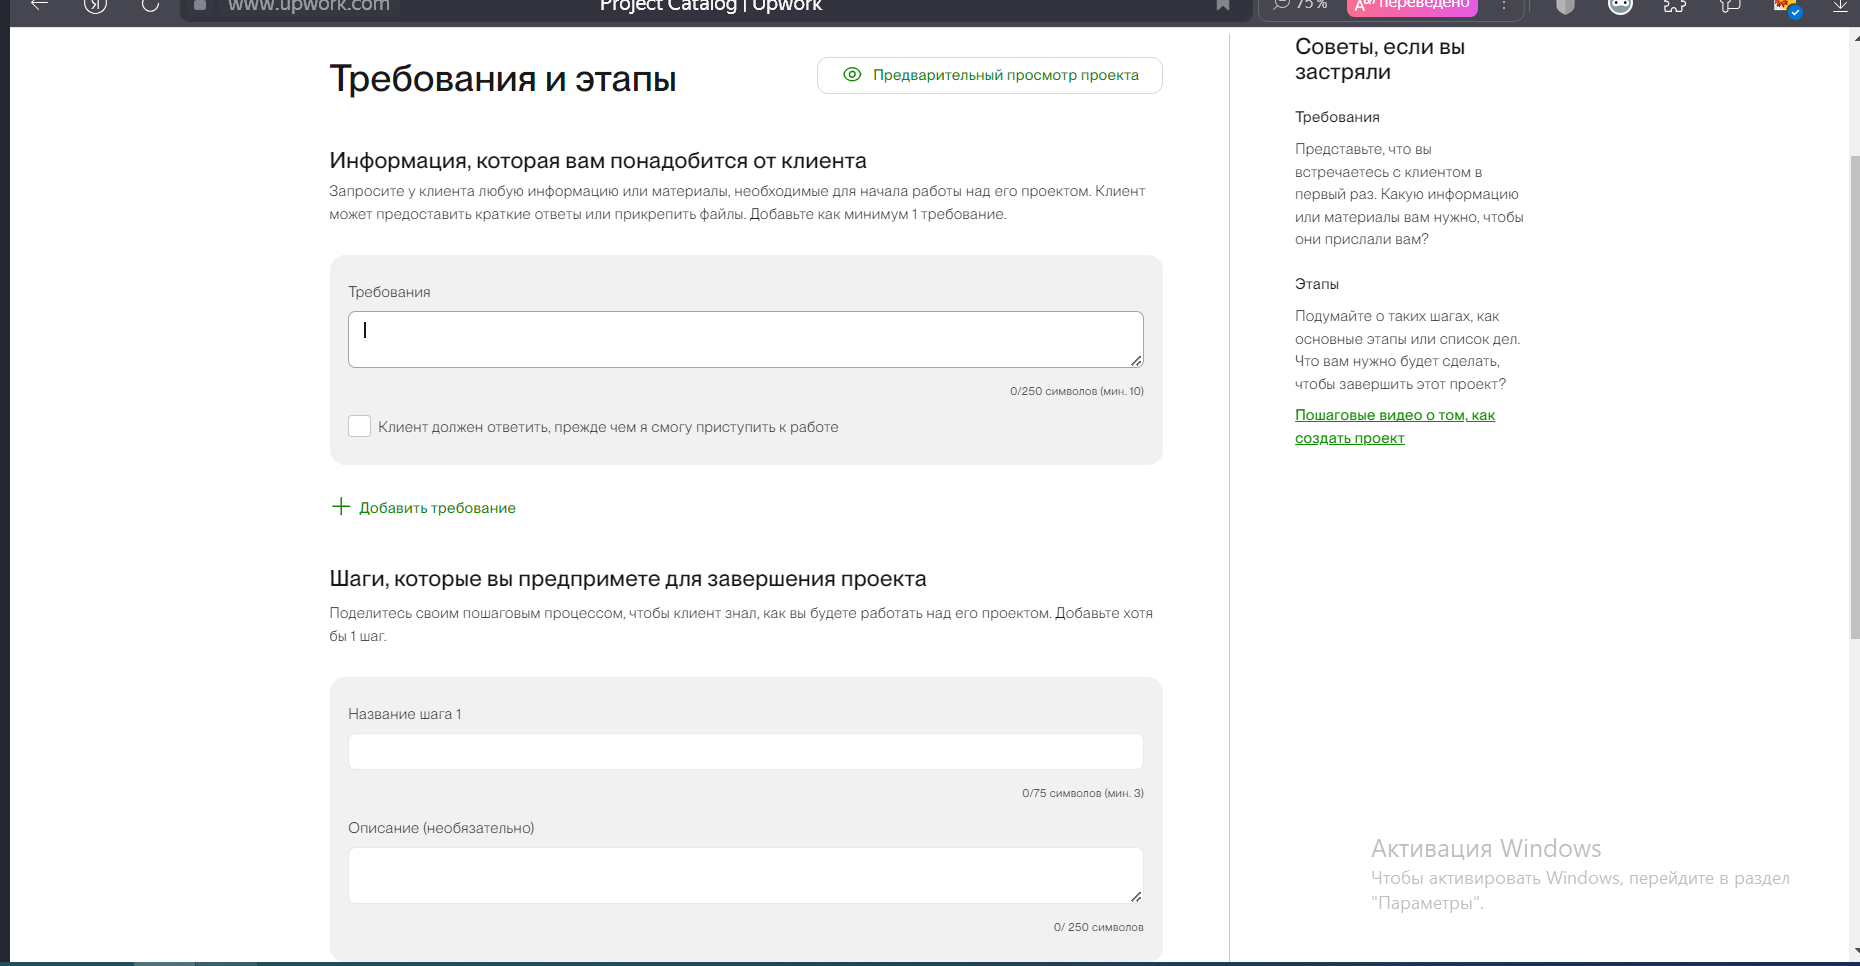1860x966 pixels.
Task: Focus the 'Требования' text area
Action: pos(746,339)
